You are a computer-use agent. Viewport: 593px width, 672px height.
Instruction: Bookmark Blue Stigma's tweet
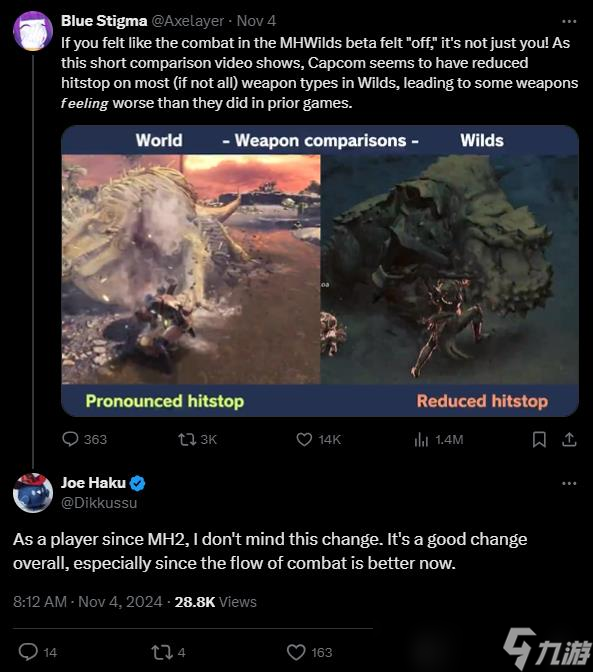coord(539,439)
